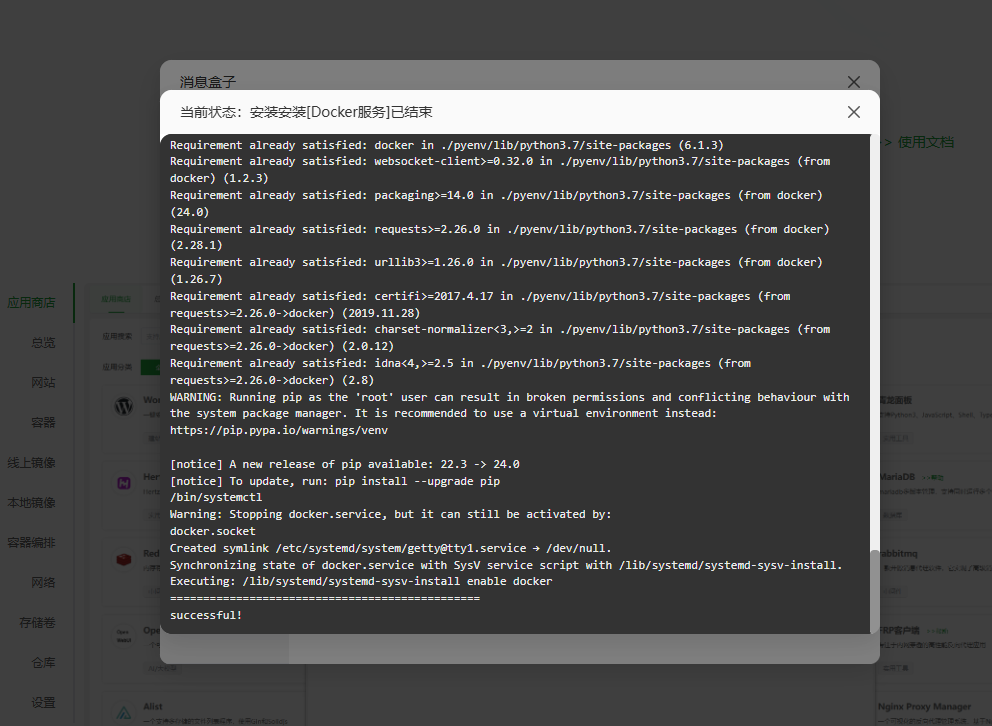This screenshot has width=992, height=726.
Task: Select 总览 in the sidebar
Action: (43, 343)
